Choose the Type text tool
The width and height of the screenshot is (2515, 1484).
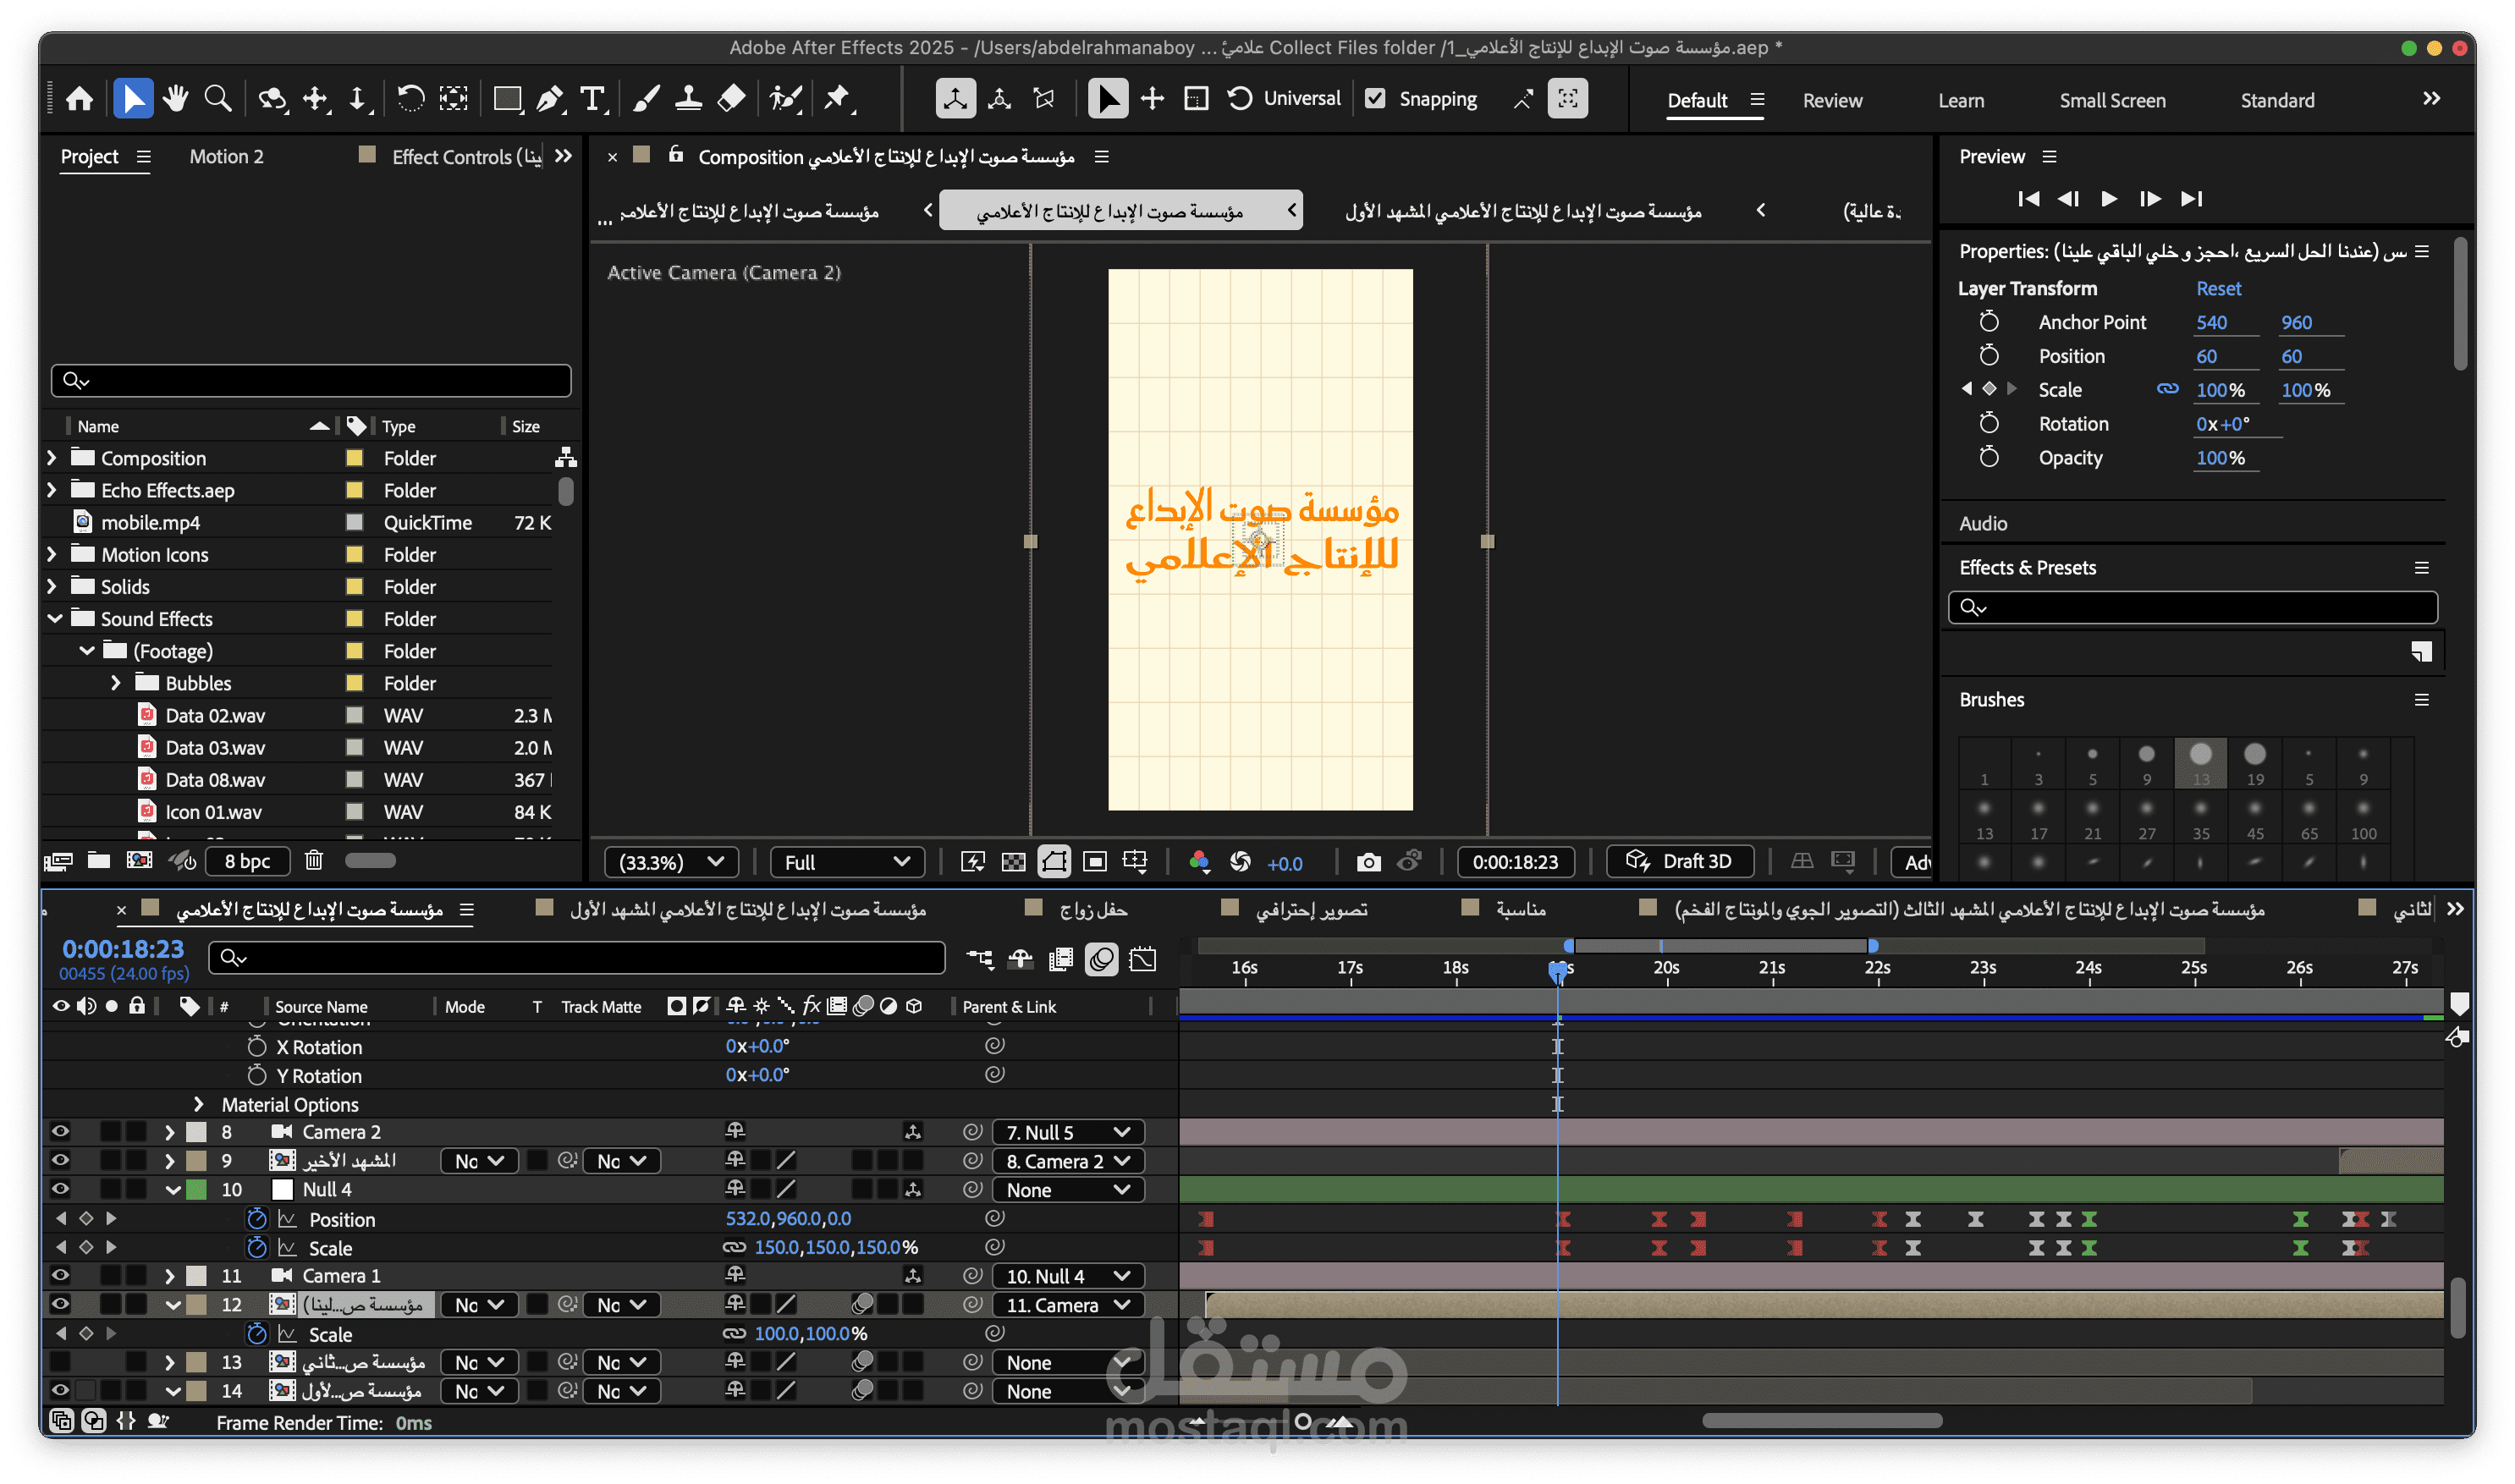(593, 99)
